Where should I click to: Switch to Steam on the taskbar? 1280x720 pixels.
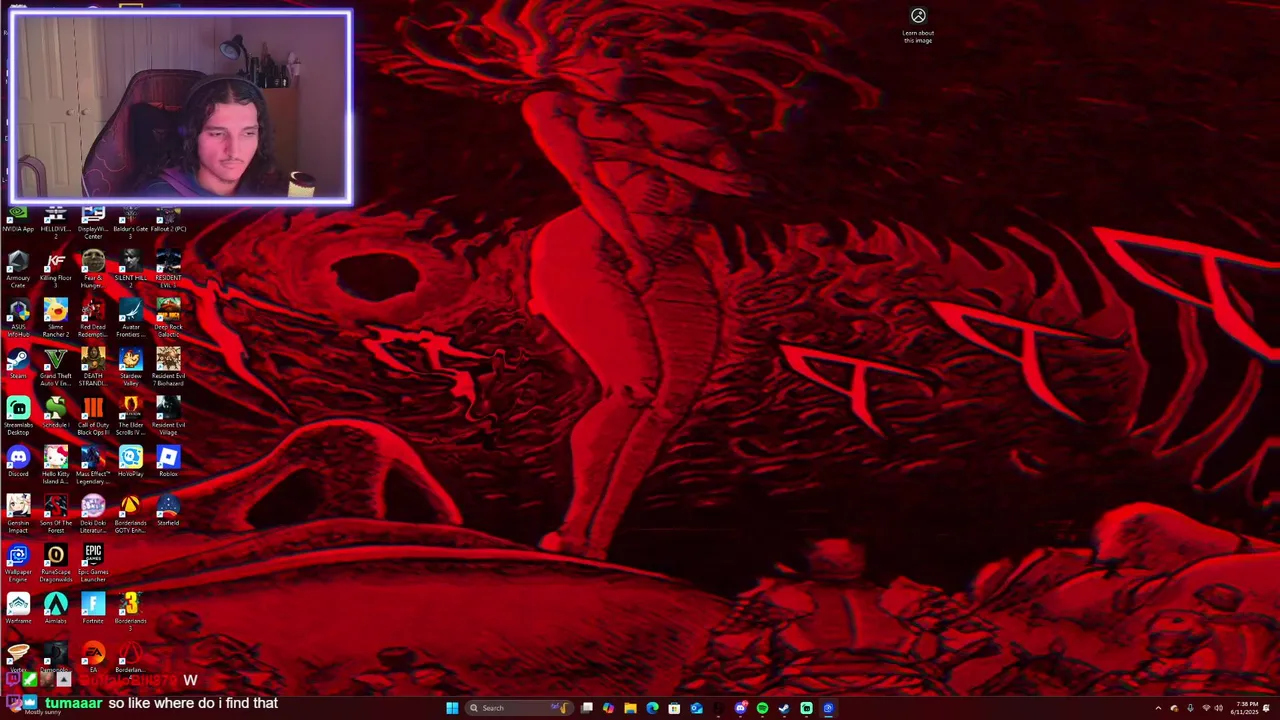(x=784, y=708)
